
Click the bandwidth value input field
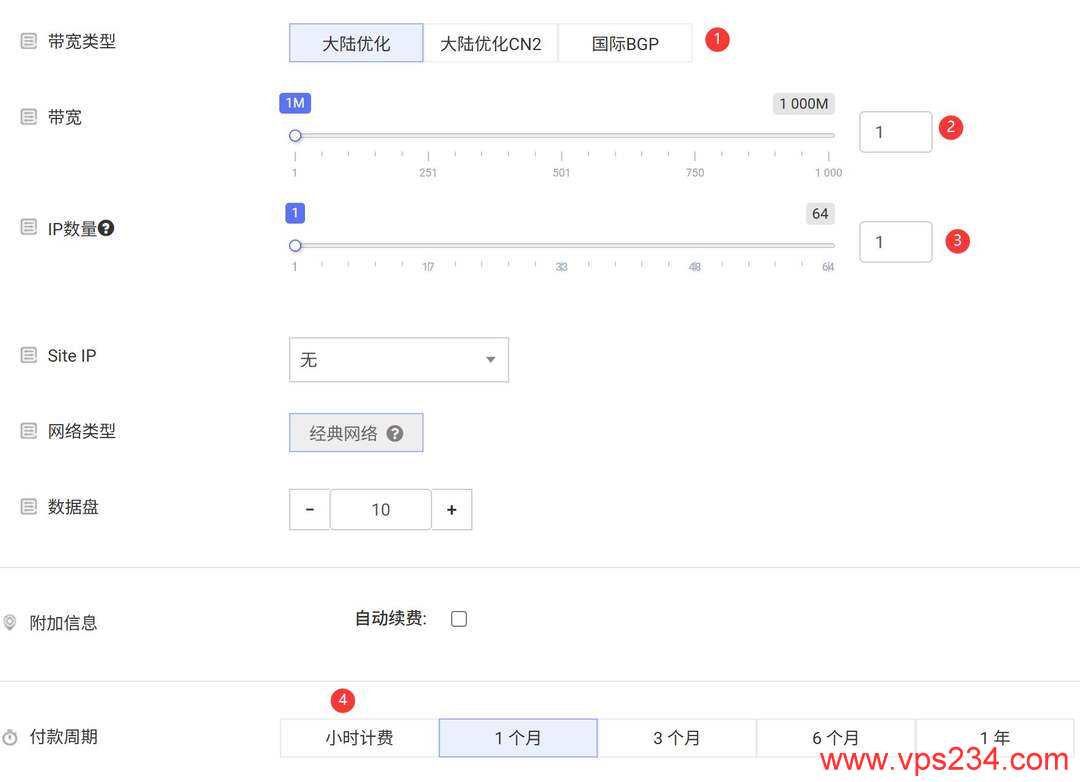(x=895, y=131)
